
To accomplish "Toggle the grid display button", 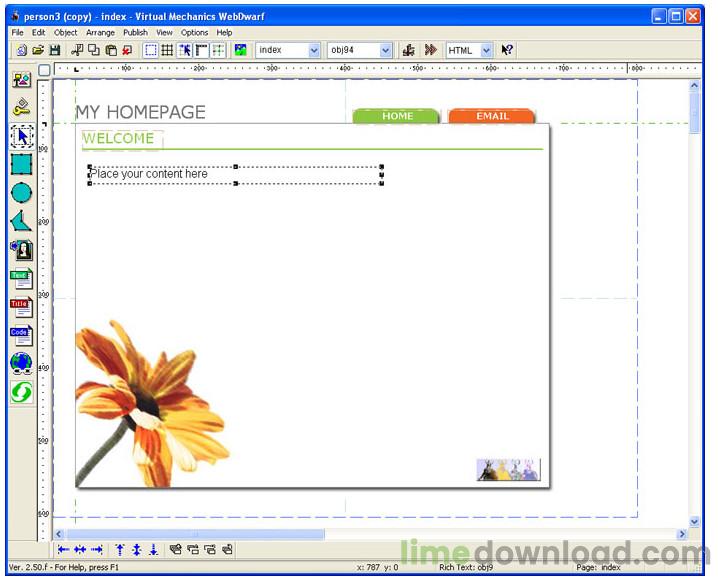I will [x=167, y=50].
